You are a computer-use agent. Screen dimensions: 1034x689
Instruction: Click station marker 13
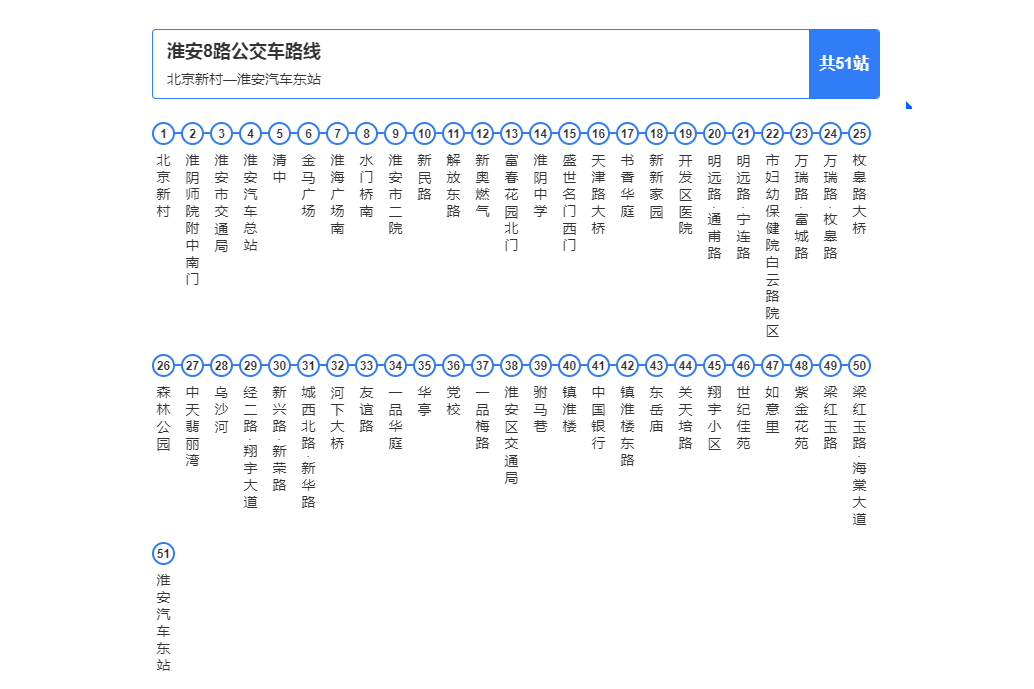point(512,134)
